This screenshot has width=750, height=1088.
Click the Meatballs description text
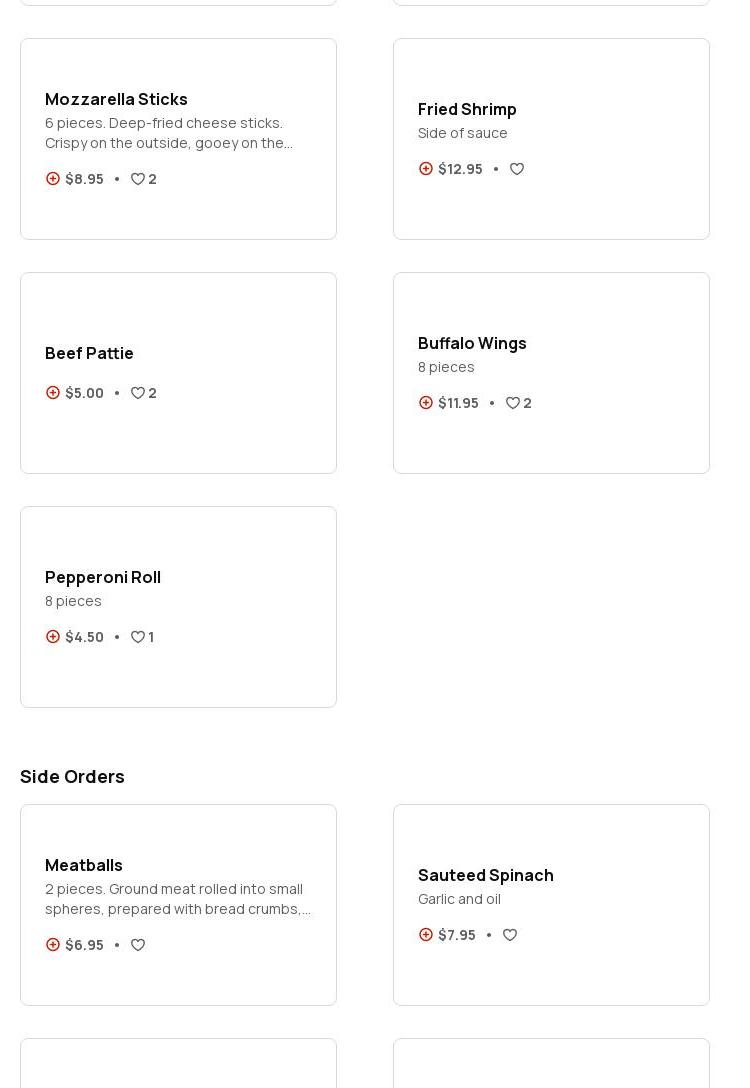point(177,899)
